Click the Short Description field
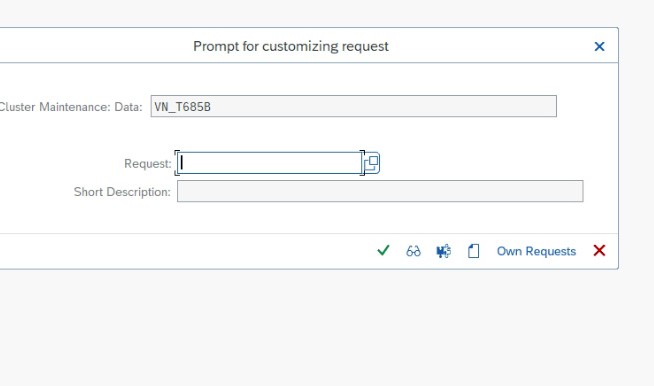This screenshot has width=654, height=386. point(380,191)
